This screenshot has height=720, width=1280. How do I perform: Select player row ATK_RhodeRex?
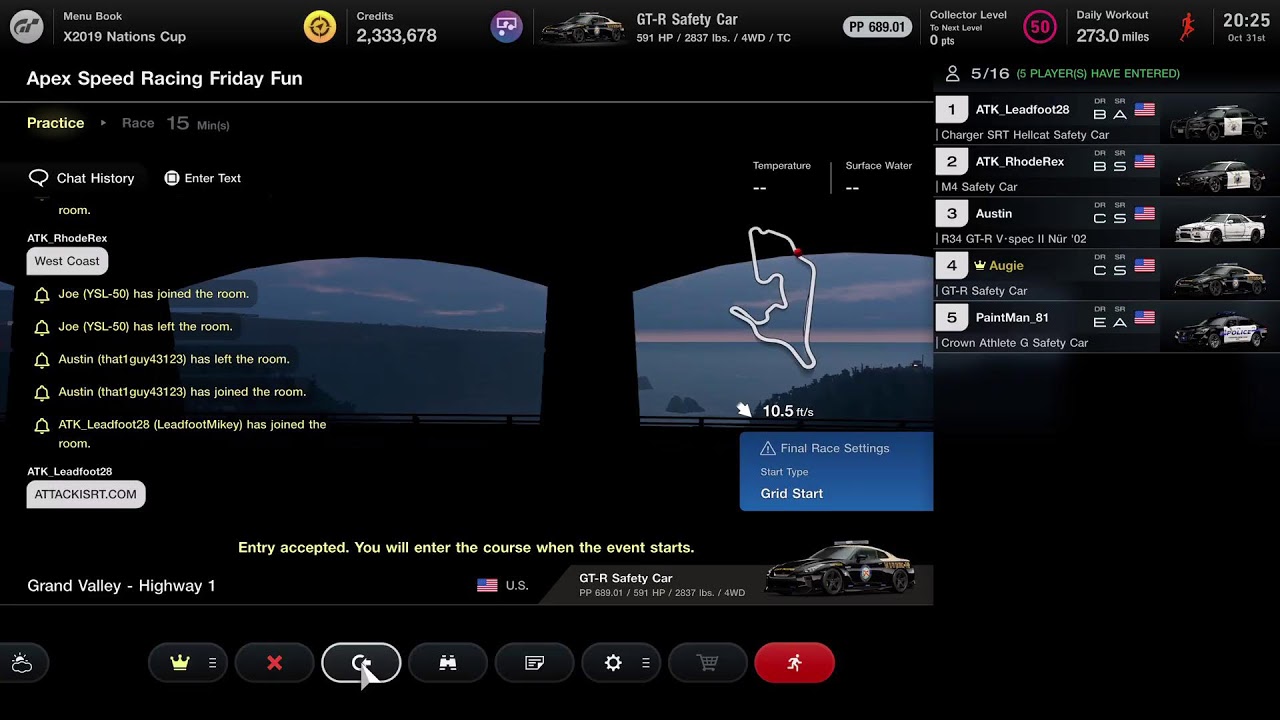coord(1107,172)
